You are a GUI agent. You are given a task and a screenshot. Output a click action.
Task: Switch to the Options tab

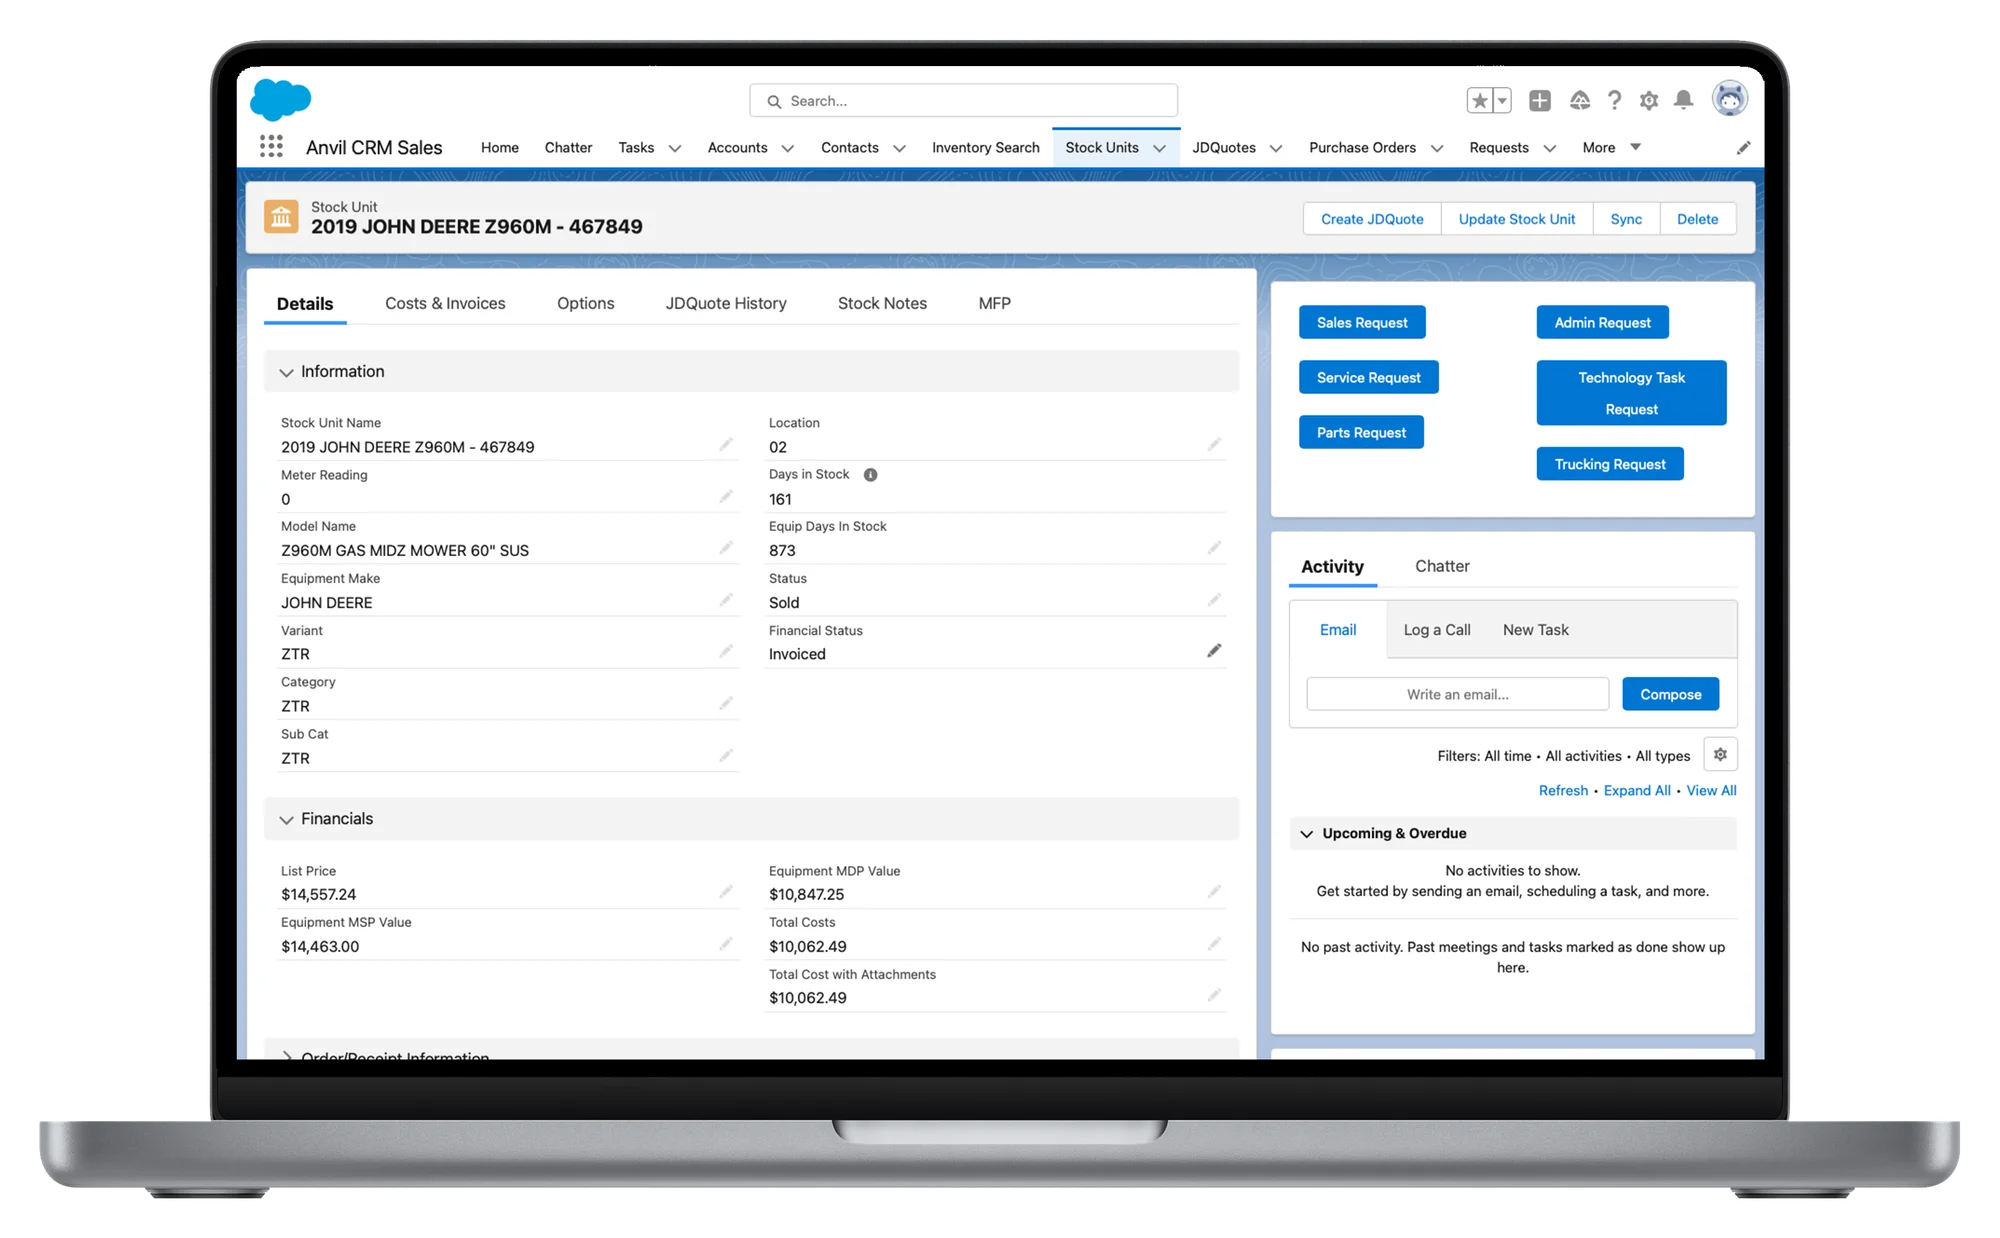[x=586, y=303]
